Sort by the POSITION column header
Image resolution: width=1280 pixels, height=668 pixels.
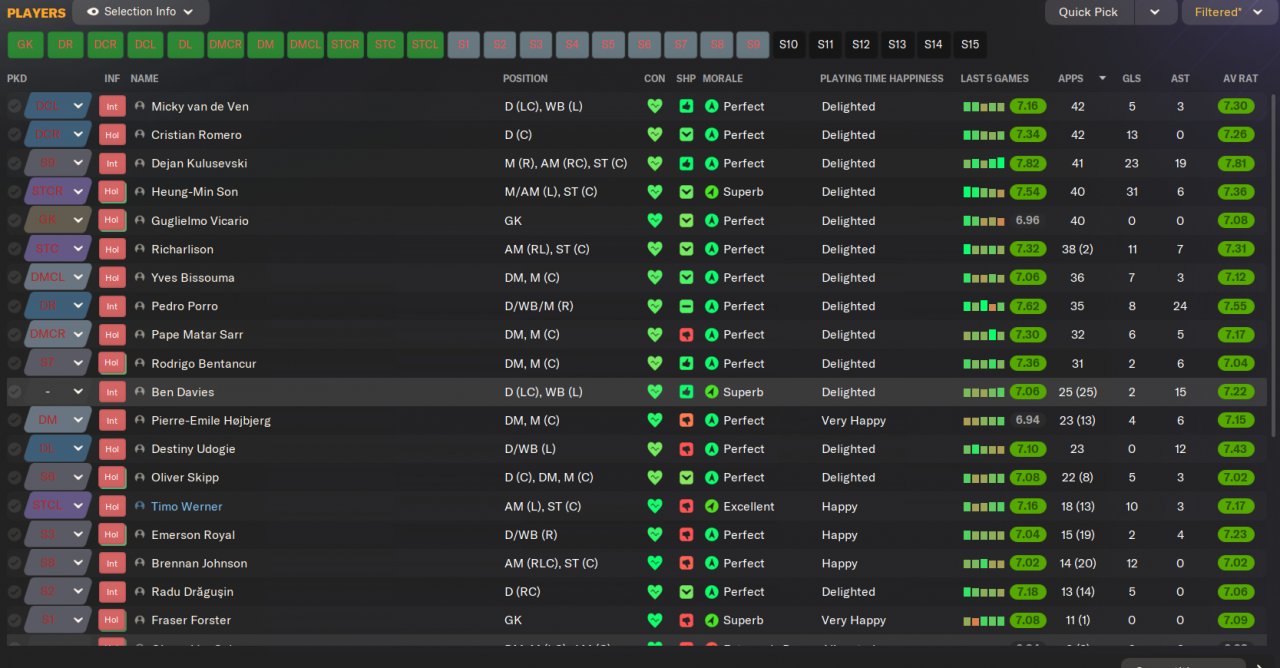525,78
